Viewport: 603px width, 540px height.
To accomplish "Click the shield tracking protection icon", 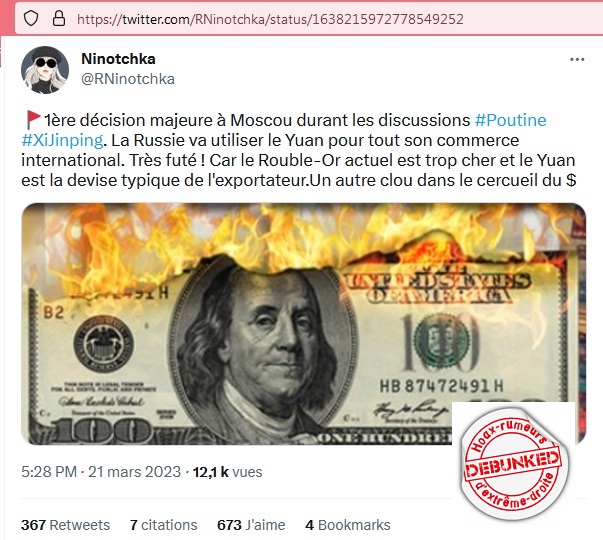I will click(x=31, y=18).
